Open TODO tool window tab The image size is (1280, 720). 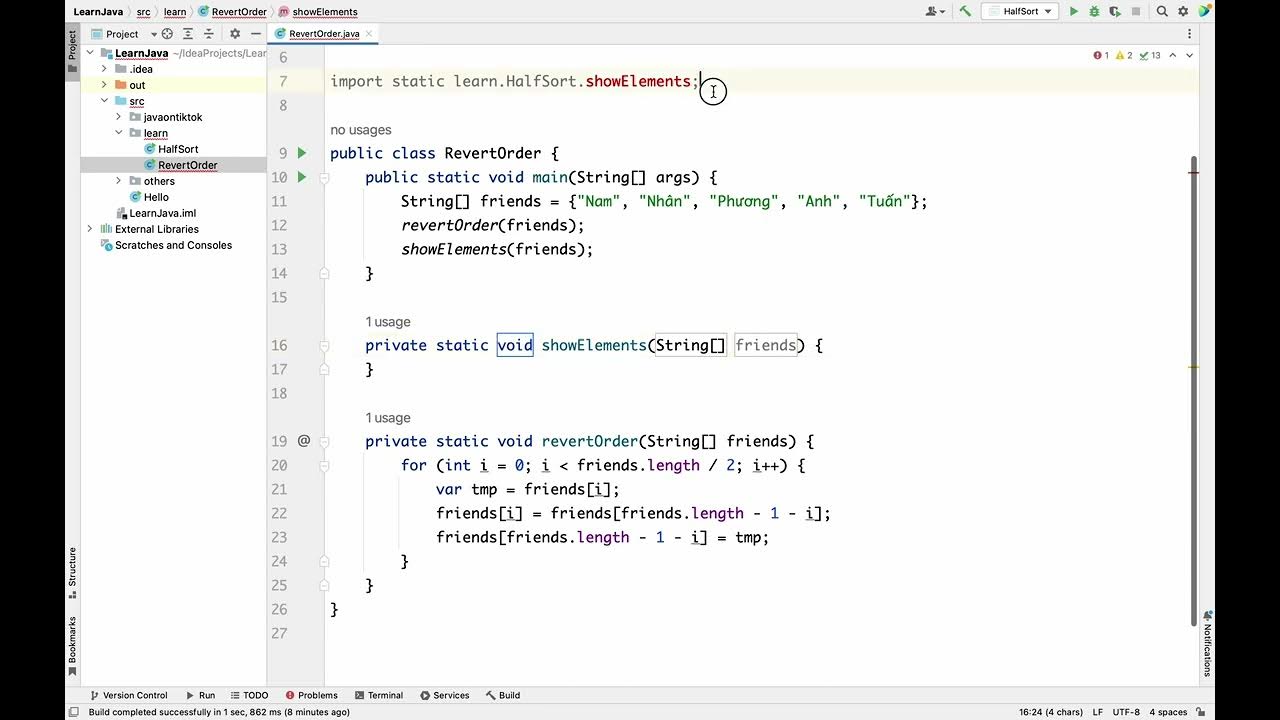click(x=249, y=695)
